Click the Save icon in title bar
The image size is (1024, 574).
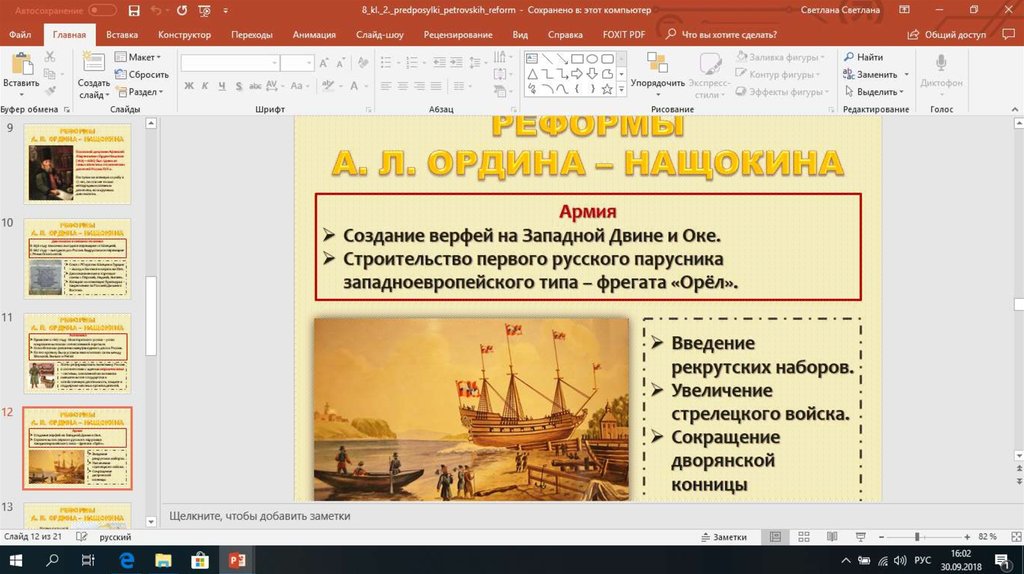pos(135,10)
